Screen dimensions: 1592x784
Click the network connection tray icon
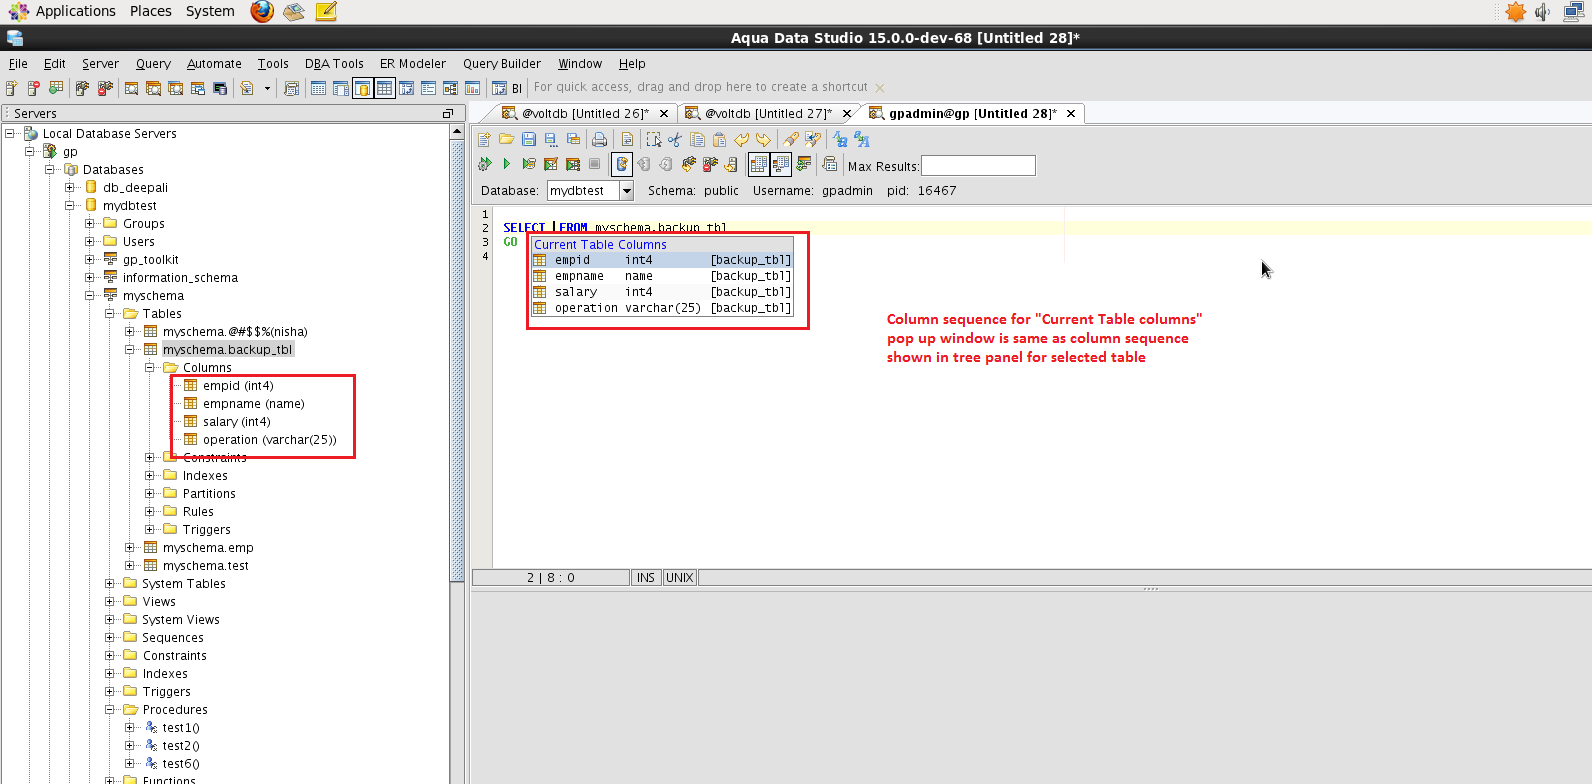[1573, 11]
